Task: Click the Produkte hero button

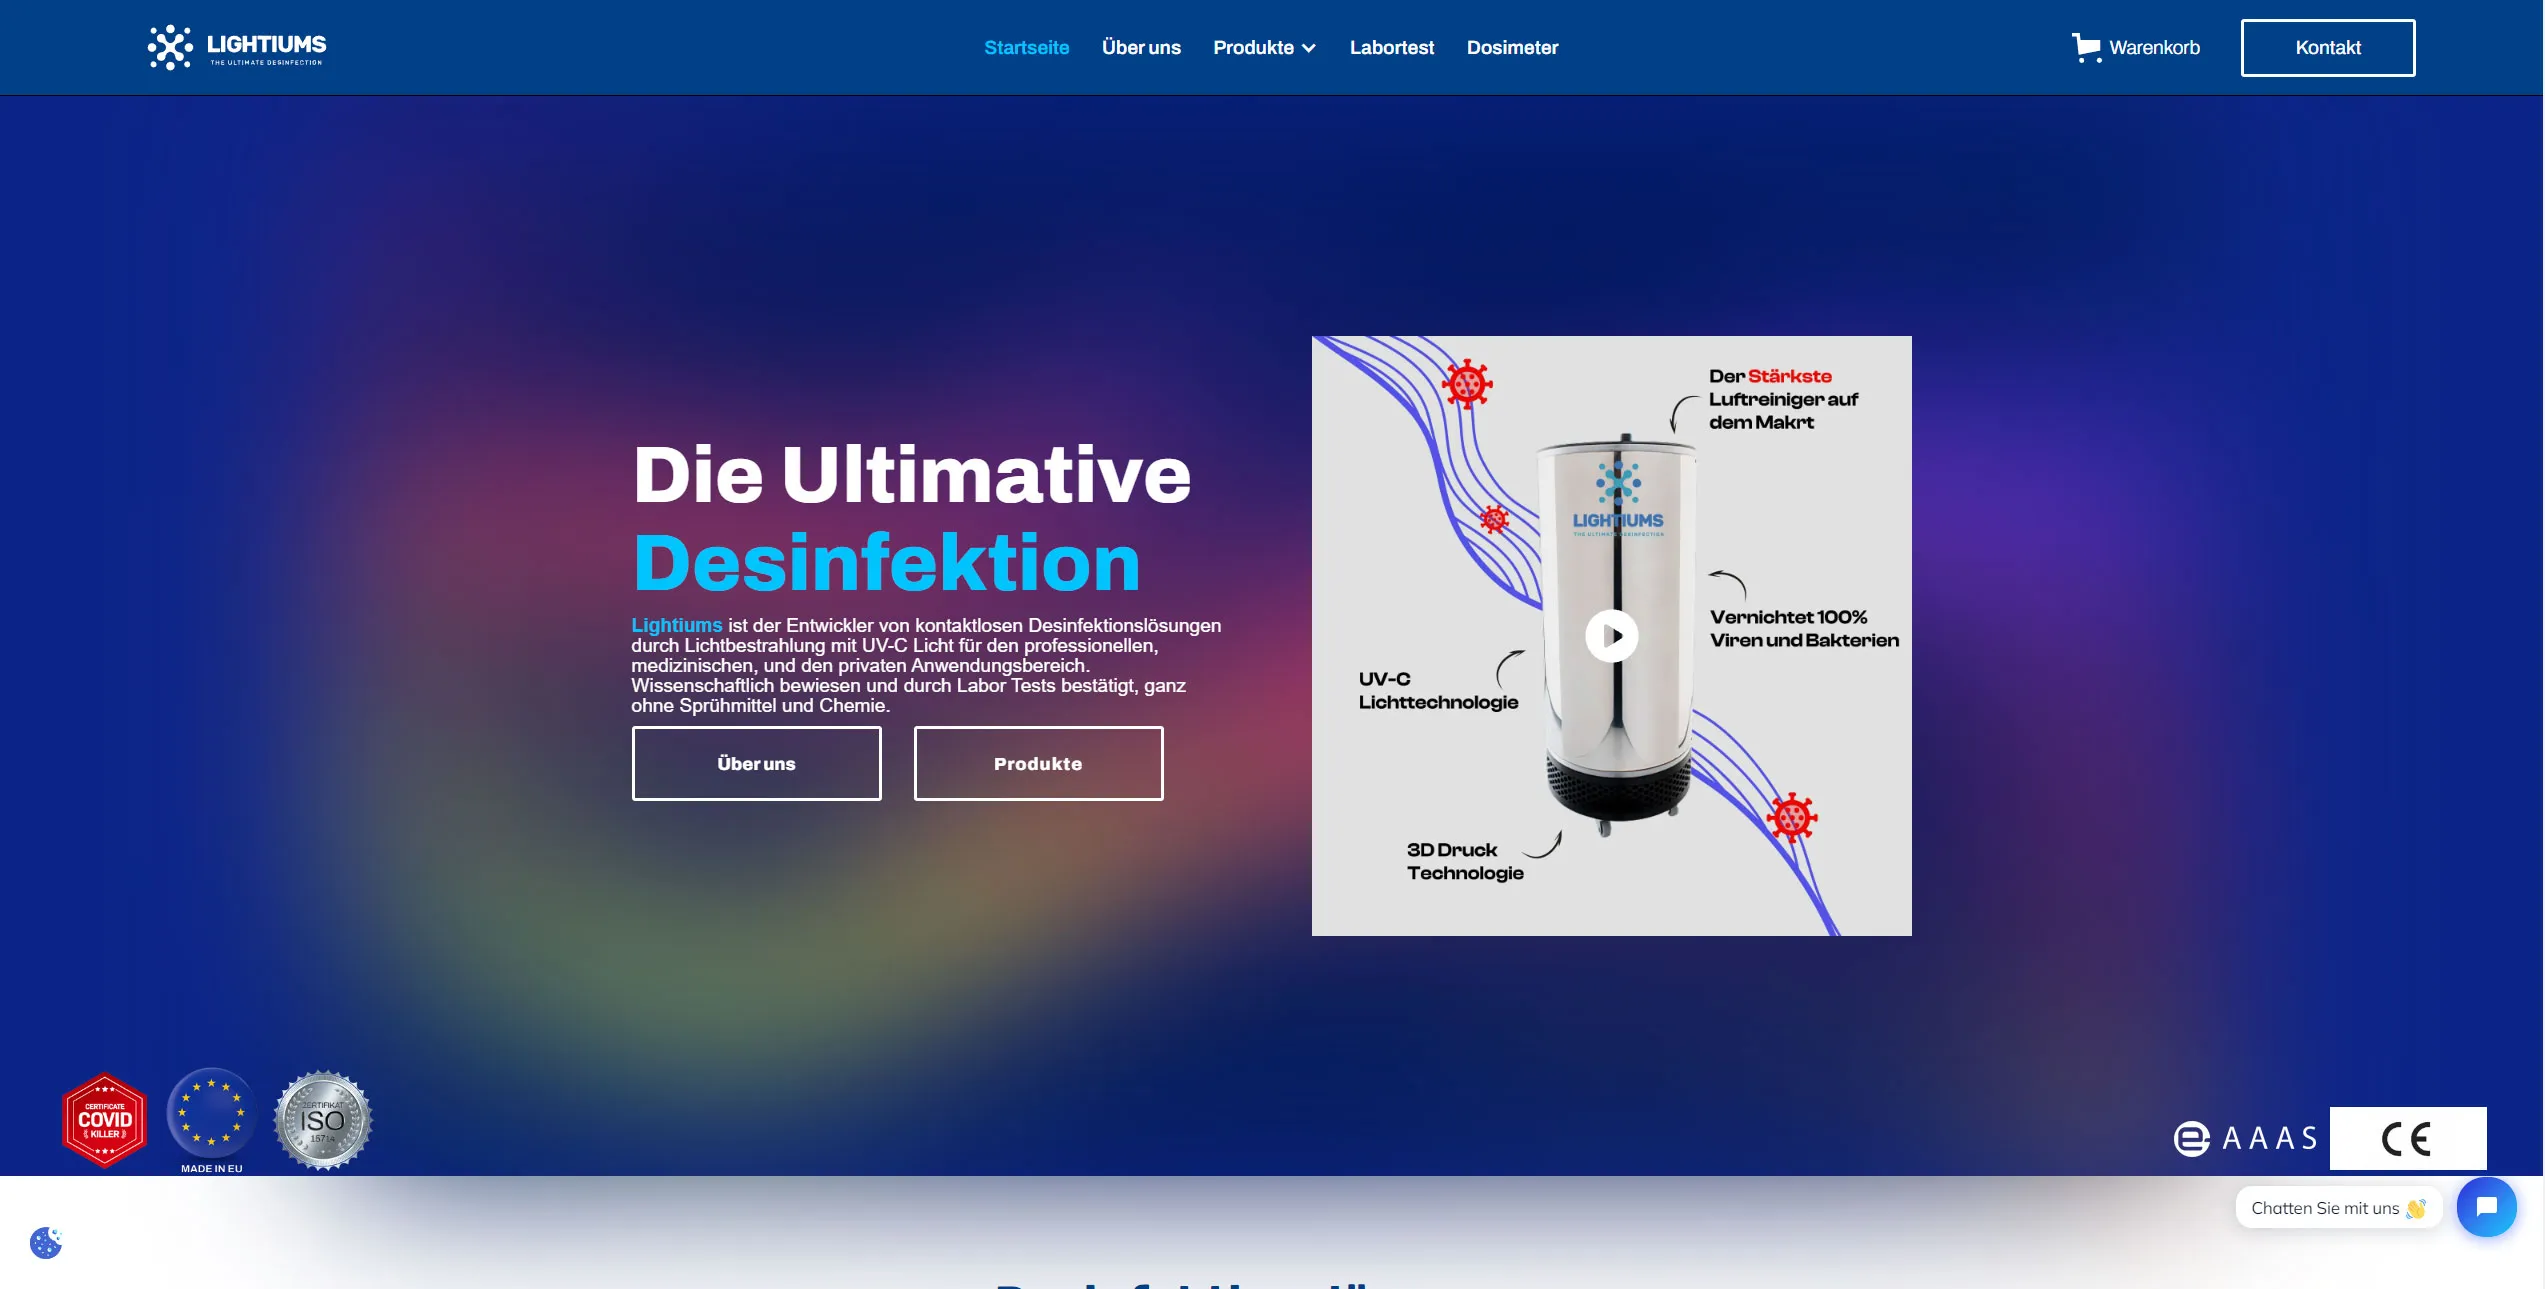Action: coord(1038,763)
